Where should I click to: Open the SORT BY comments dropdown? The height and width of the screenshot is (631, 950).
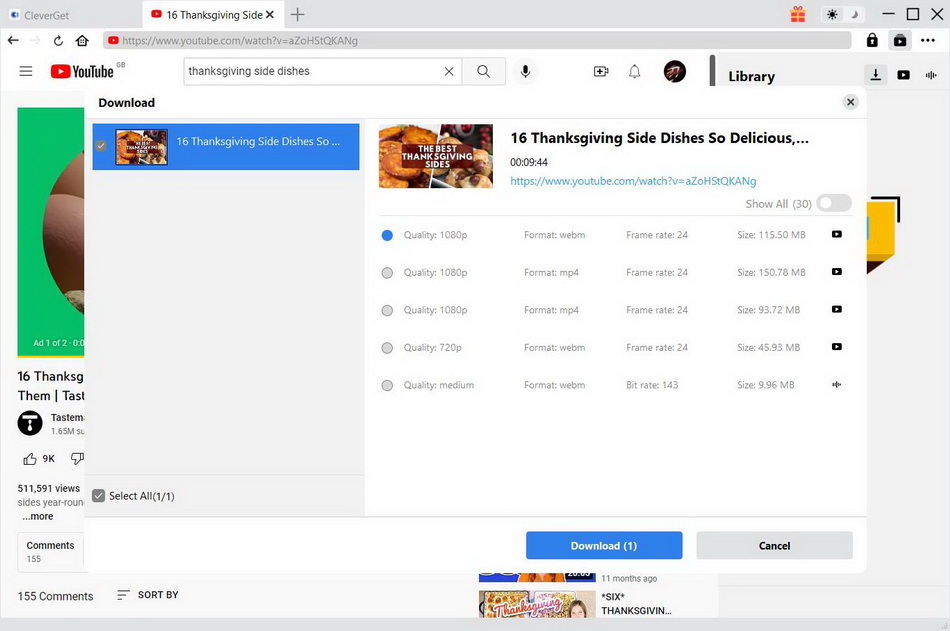(x=148, y=595)
